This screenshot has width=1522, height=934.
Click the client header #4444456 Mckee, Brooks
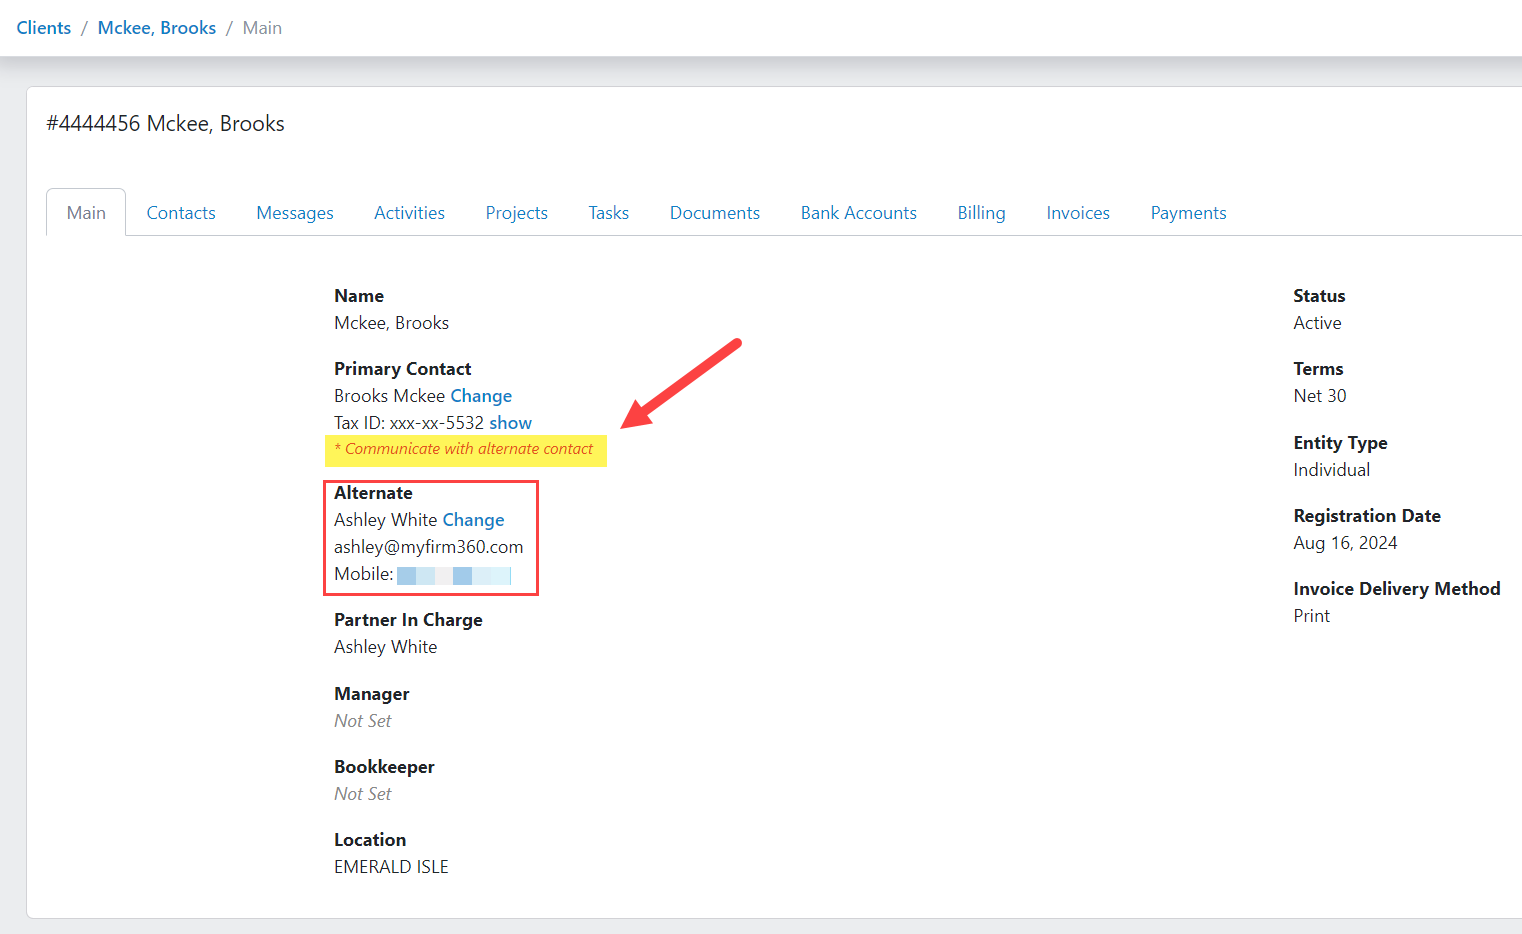165,122
